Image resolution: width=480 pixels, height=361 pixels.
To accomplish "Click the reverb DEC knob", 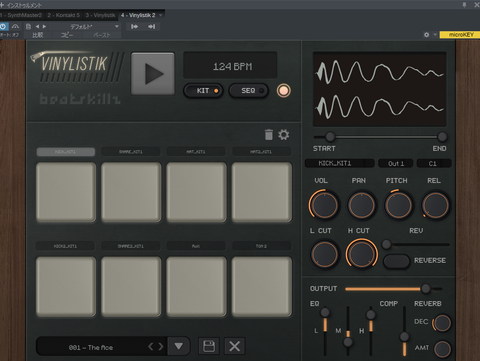I will [442, 323].
